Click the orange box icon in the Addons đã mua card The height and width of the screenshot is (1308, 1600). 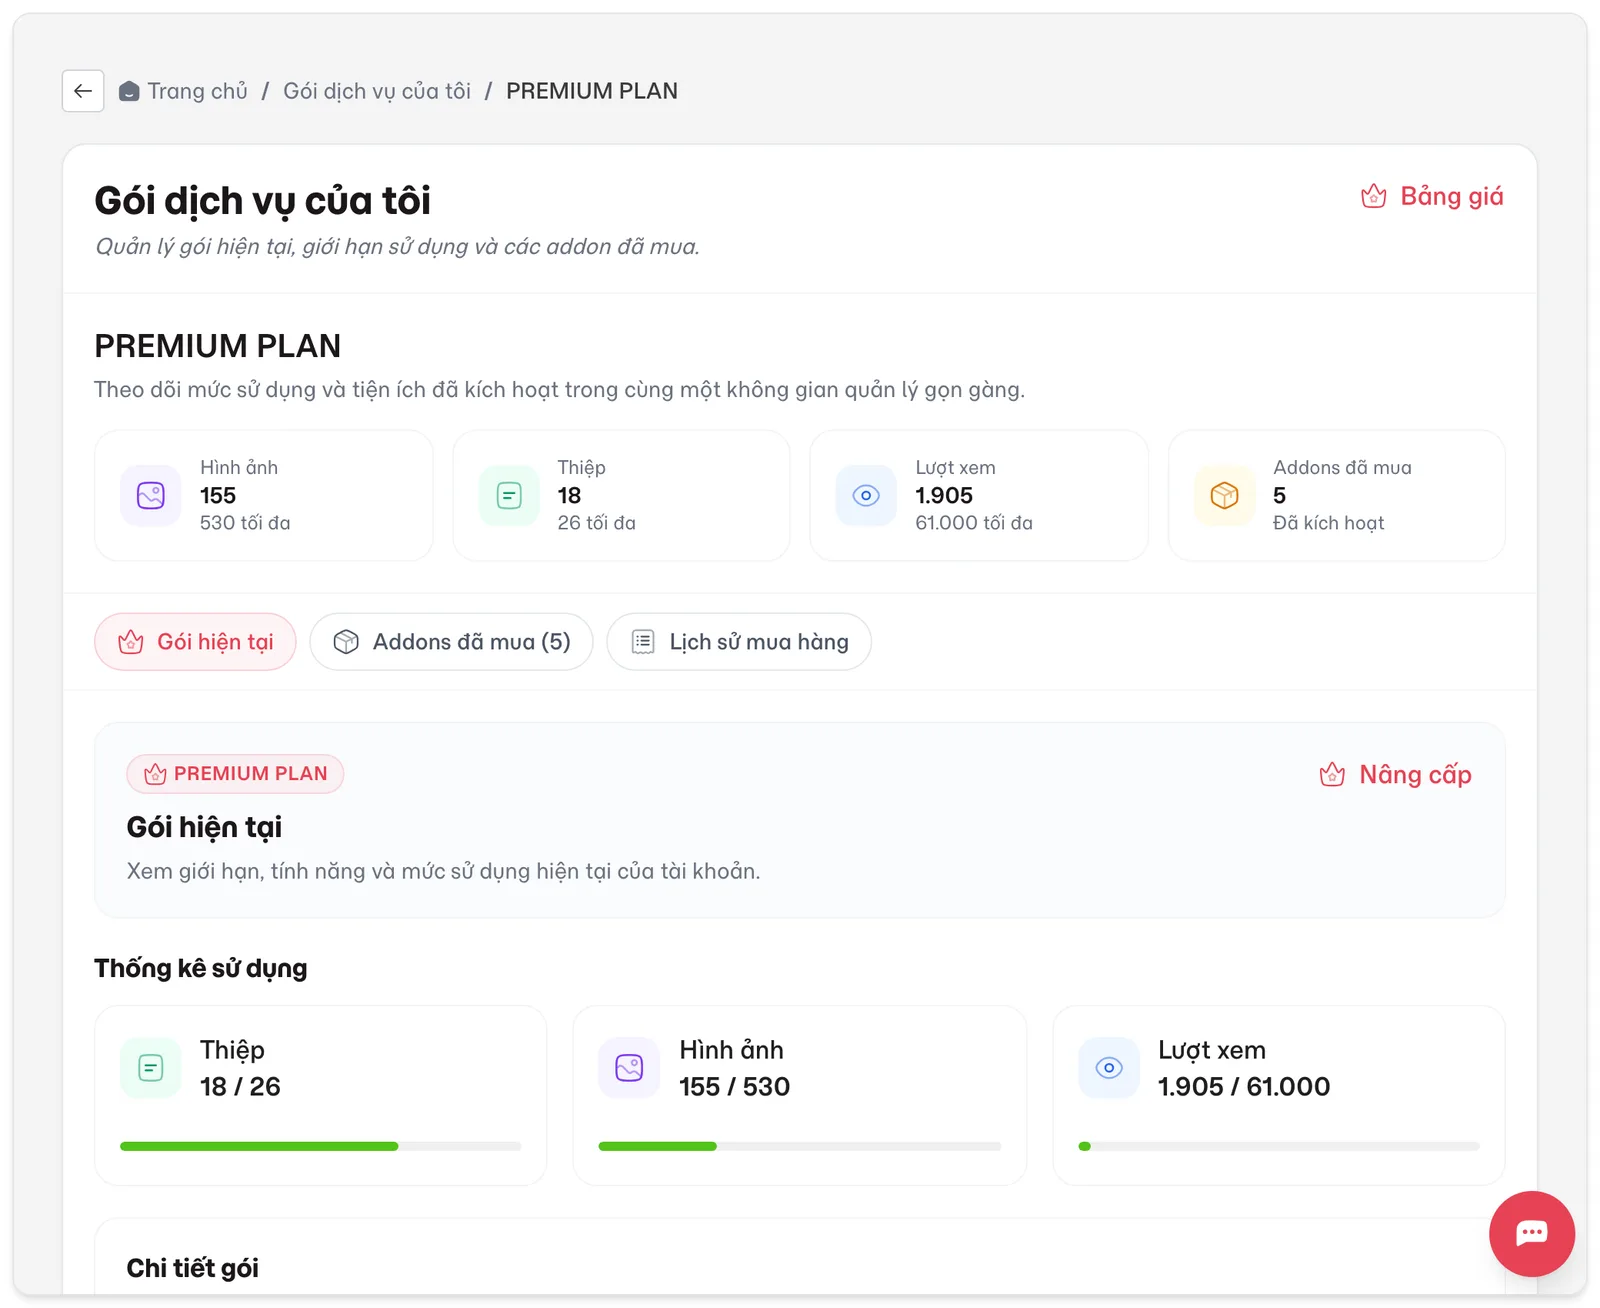click(x=1224, y=495)
